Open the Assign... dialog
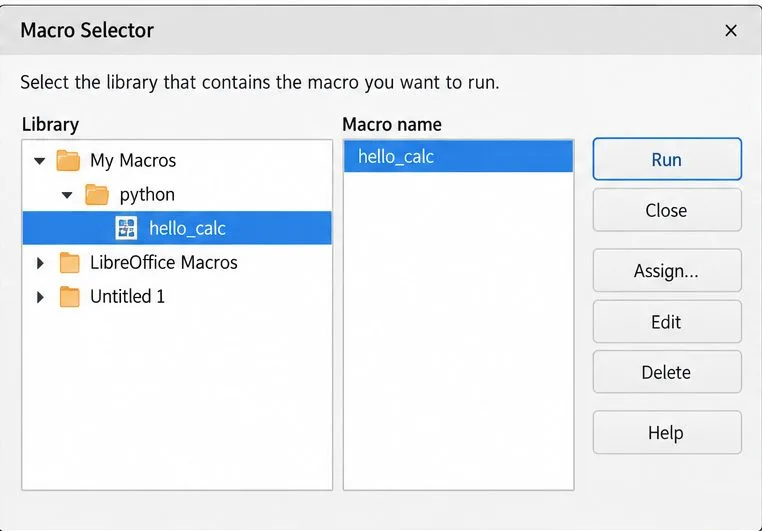The image size is (762, 531). 667,271
